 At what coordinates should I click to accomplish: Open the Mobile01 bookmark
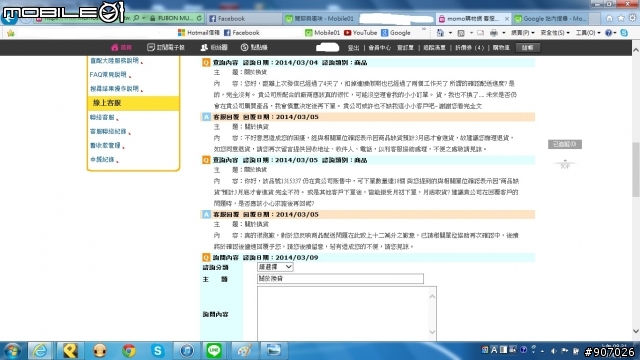tap(322, 33)
